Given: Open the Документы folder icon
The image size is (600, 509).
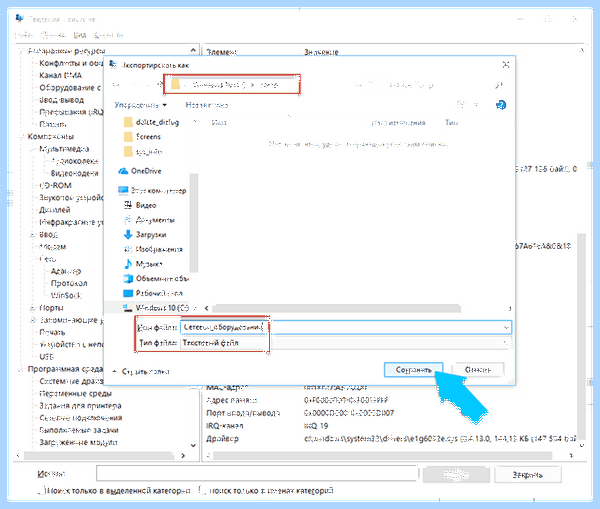Looking at the screenshot, I should pos(128,220).
